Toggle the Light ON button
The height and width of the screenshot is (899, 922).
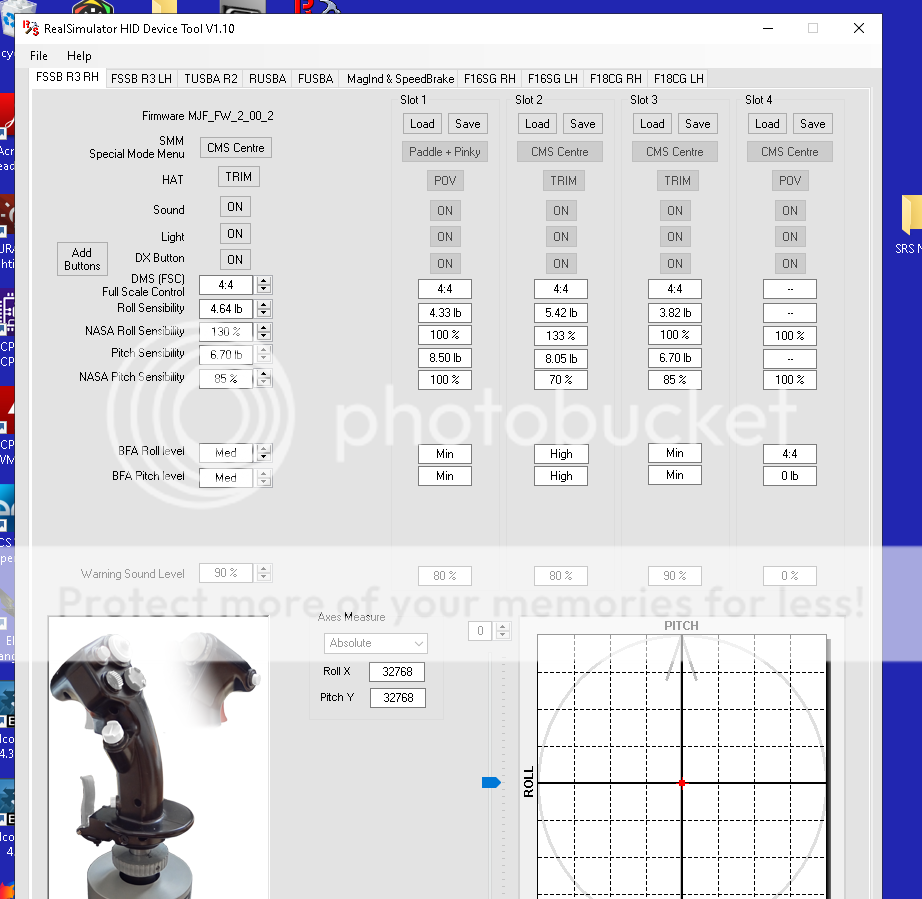(235, 234)
